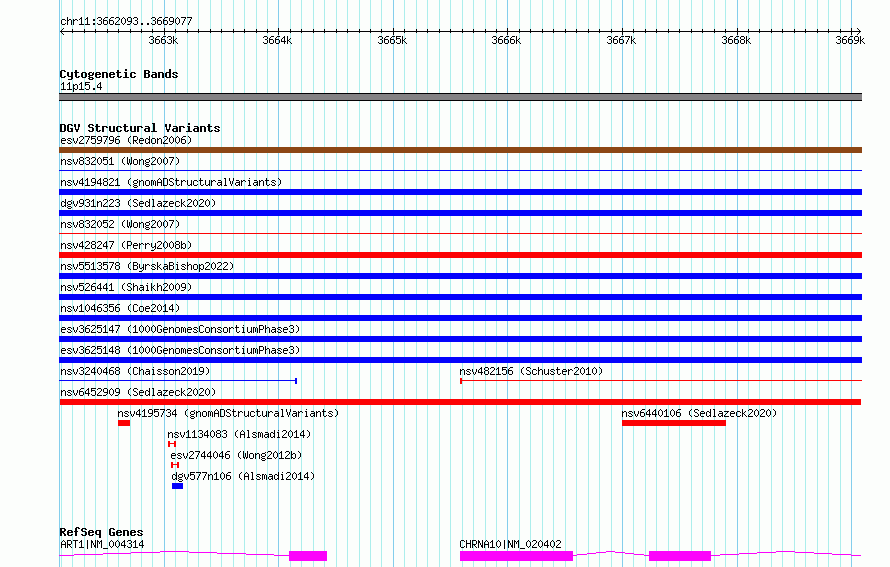The image size is (890, 567).
Task: Click the red nsv1134083 variant glyph
Action: pyautogui.click(x=172, y=444)
